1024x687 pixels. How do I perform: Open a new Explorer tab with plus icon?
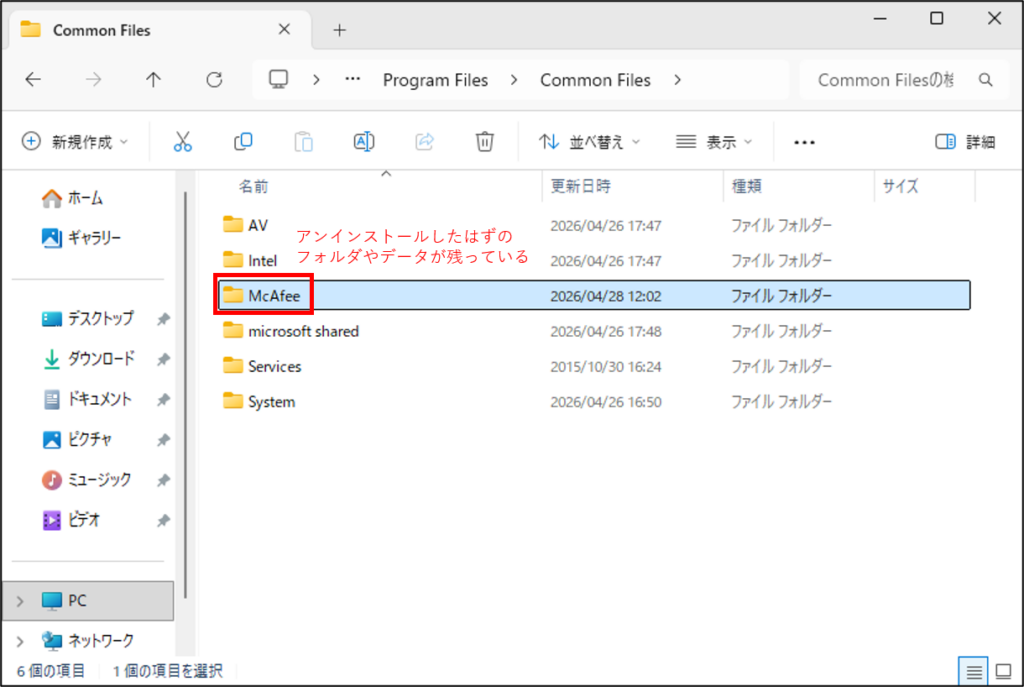pos(339,30)
